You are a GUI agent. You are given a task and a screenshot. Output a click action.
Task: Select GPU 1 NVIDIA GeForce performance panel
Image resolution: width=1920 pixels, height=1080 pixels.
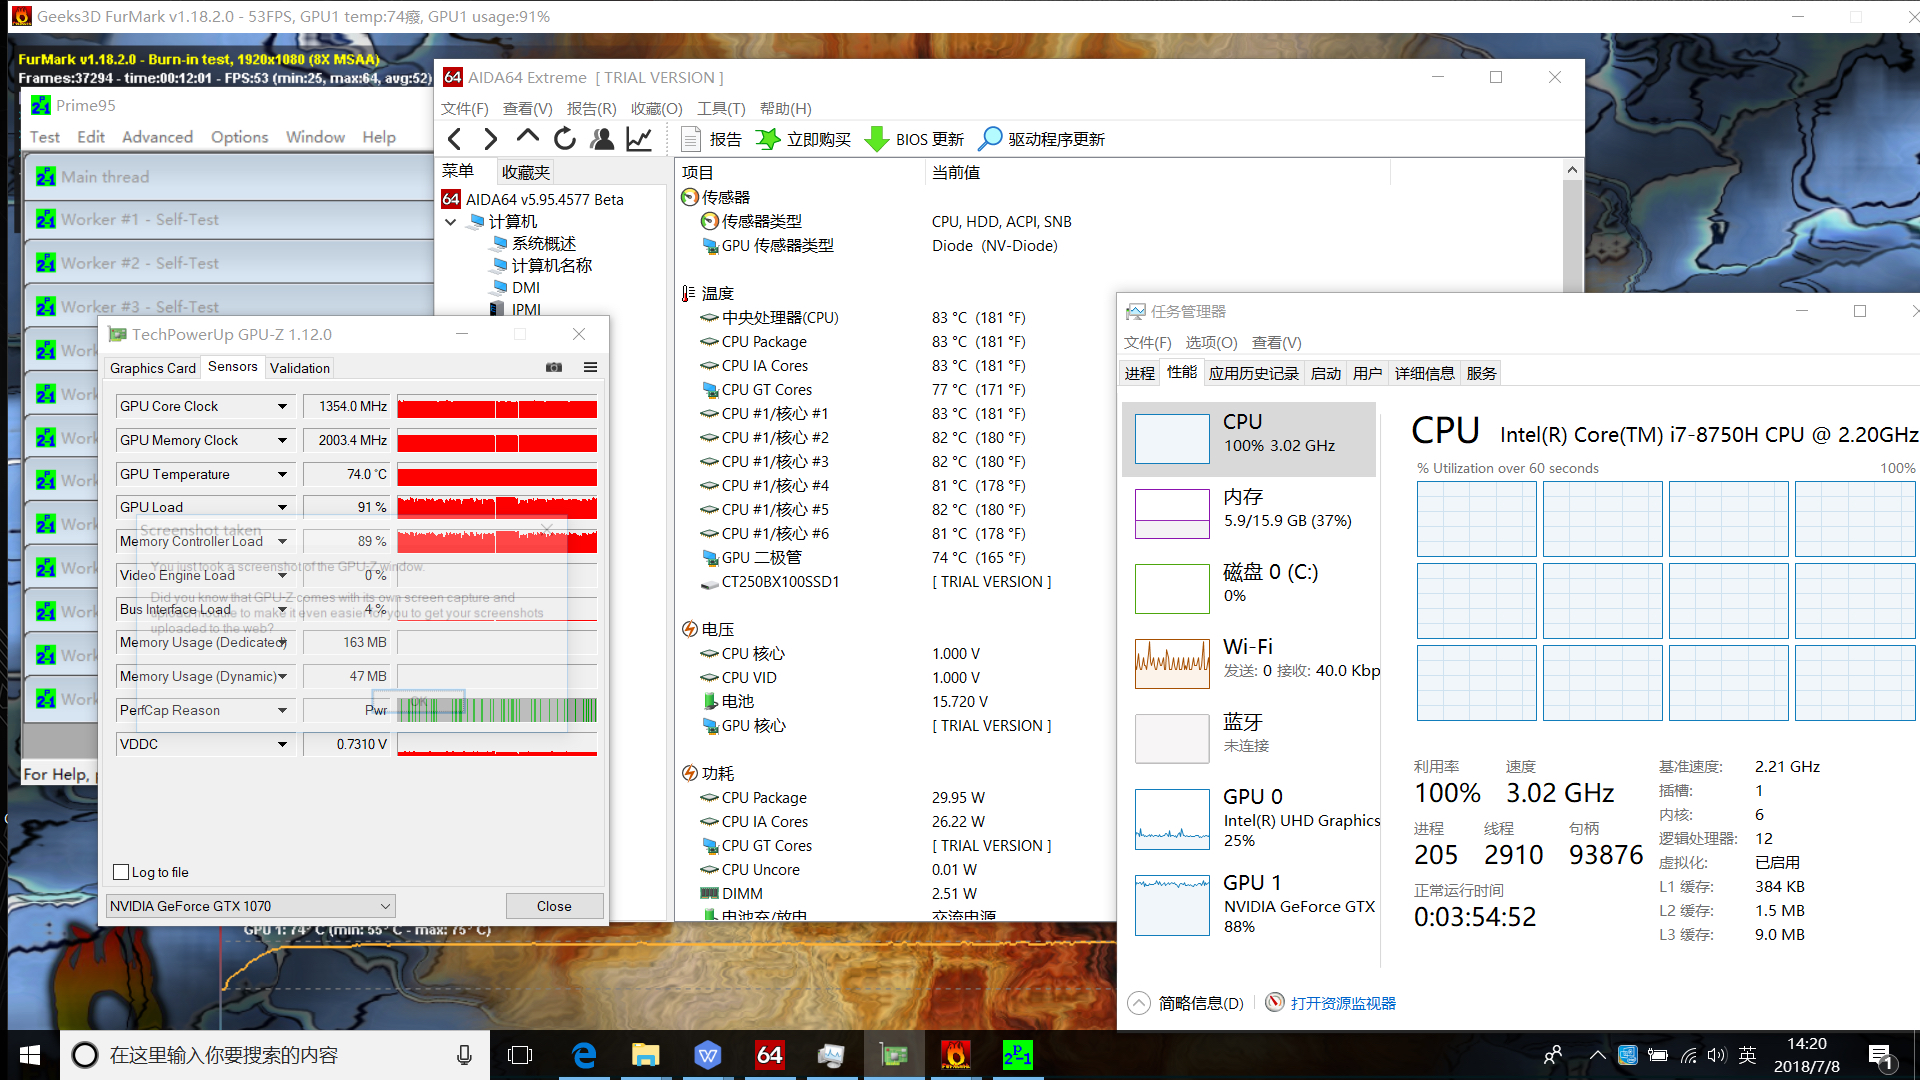1249,904
